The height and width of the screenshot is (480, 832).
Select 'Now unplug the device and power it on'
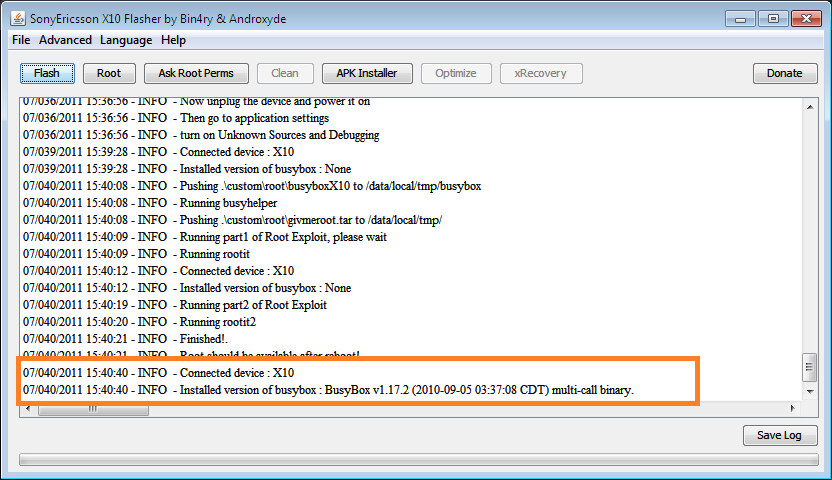197,102
